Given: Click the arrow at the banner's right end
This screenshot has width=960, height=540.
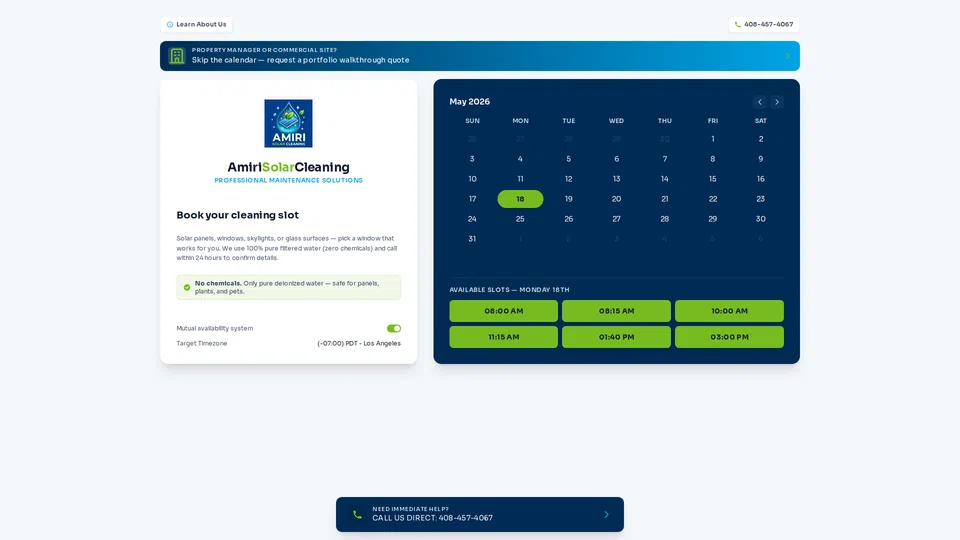Looking at the screenshot, I should [x=788, y=56].
